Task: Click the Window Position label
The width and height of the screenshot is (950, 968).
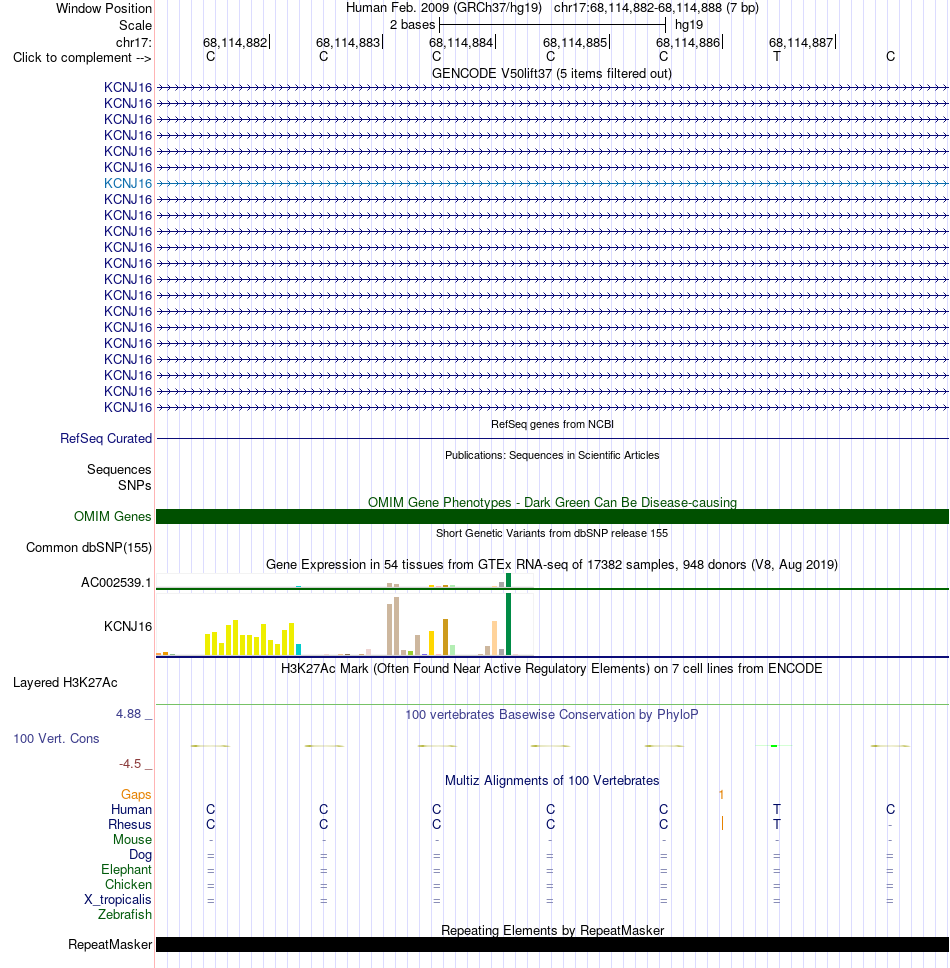Action: coord(104,9)
